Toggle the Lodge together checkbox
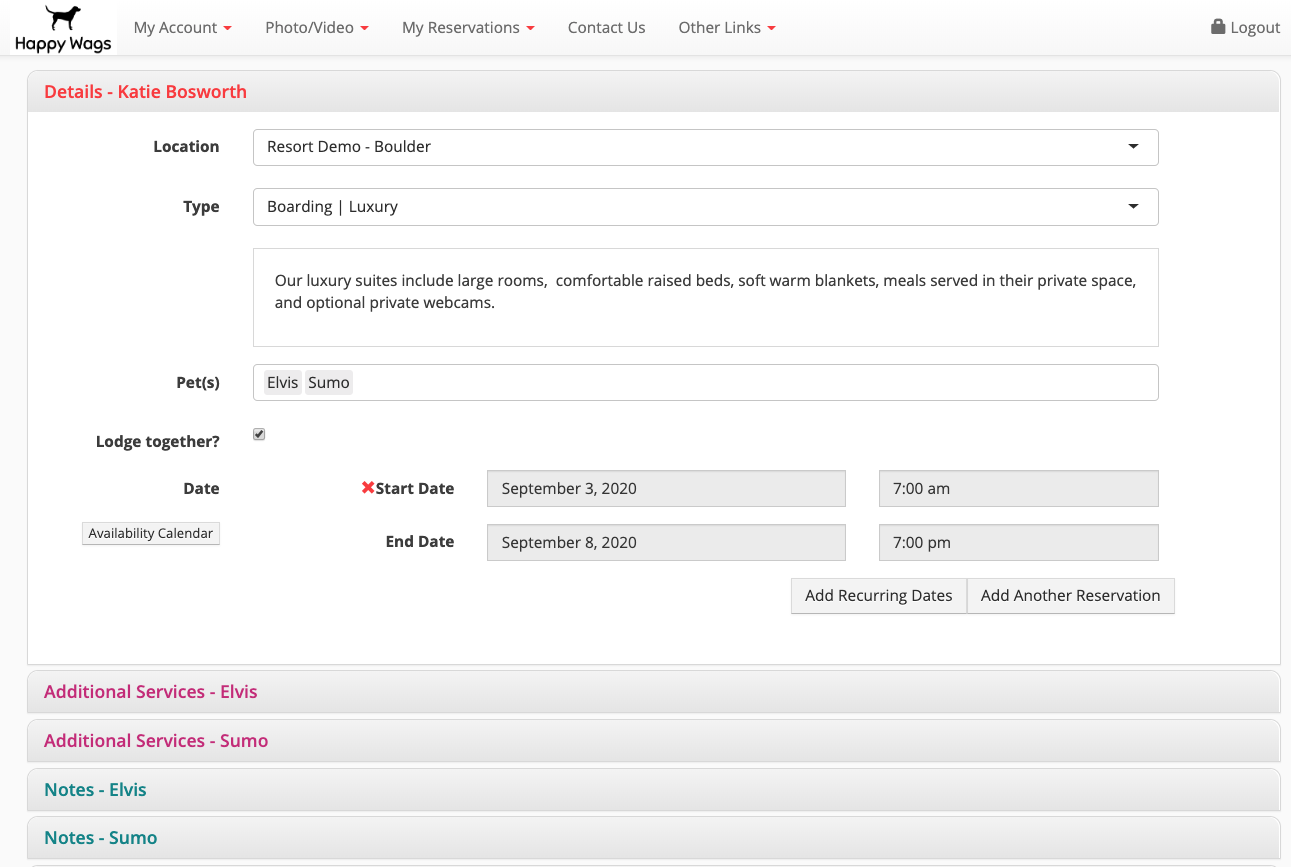 click(258, 433)
